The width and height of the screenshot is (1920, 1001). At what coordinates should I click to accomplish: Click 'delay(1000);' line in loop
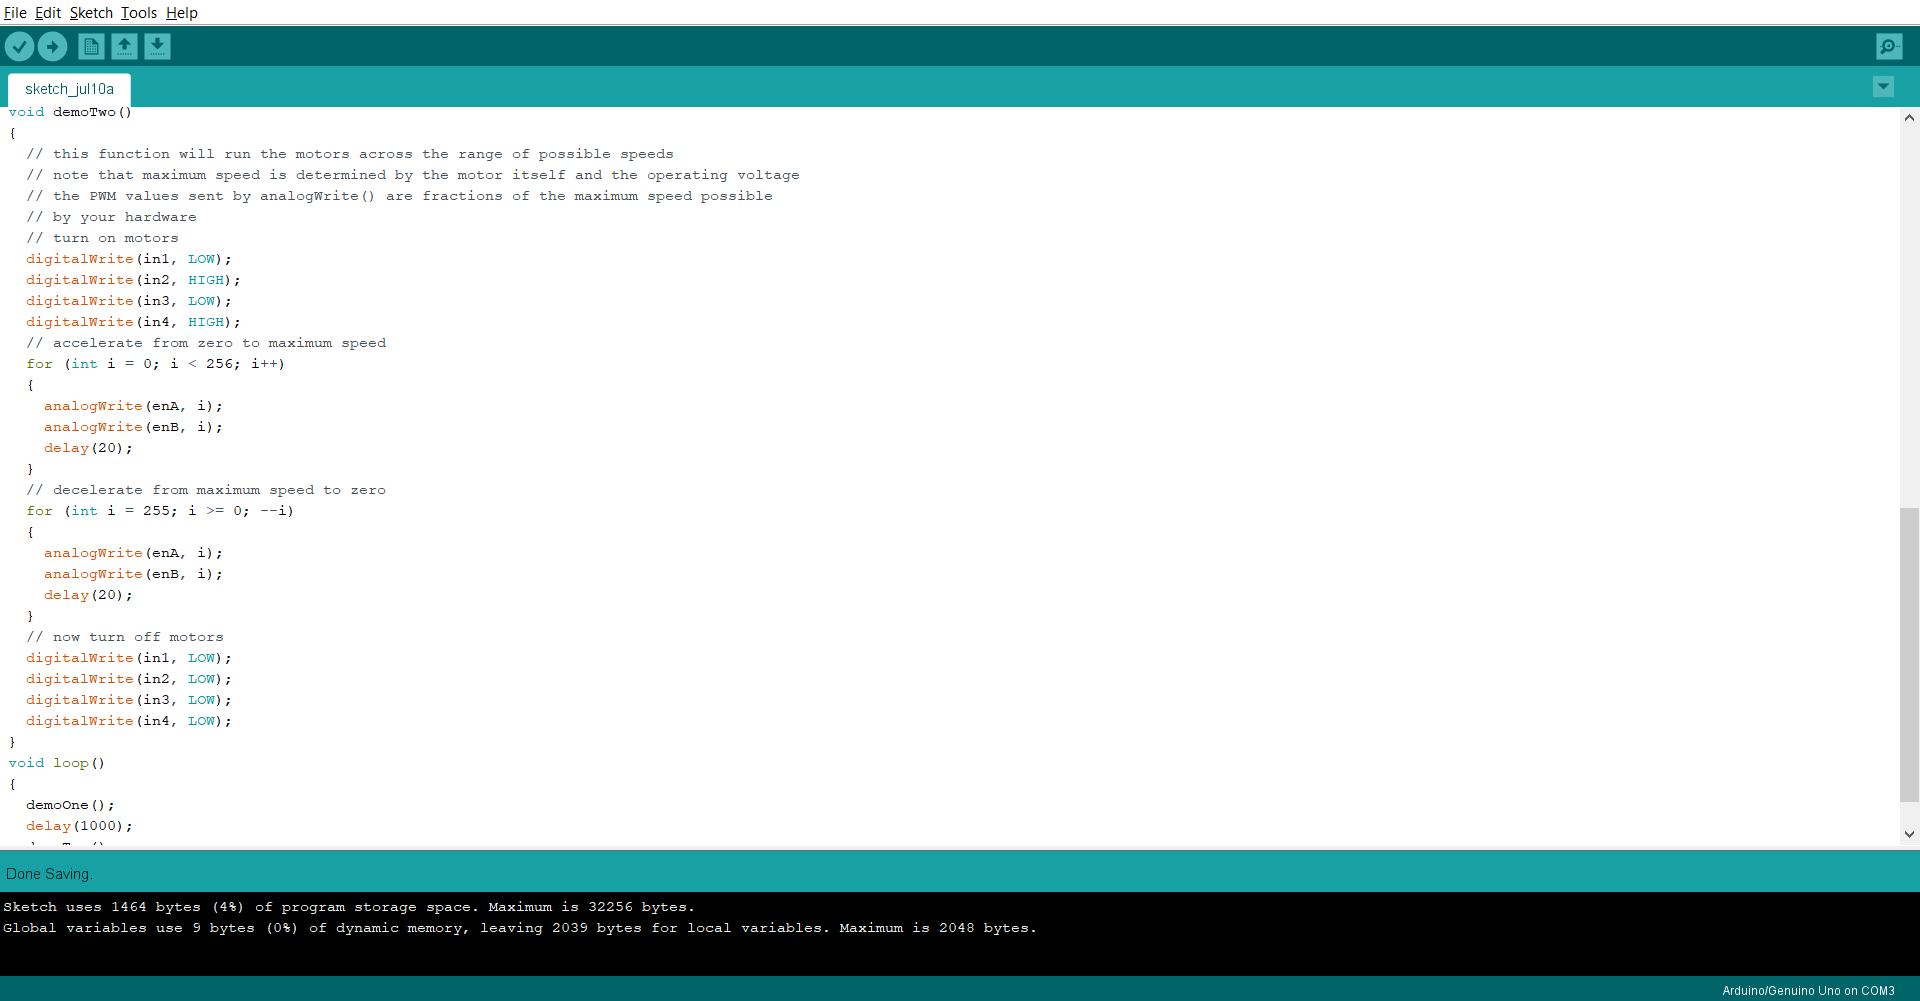79,826
